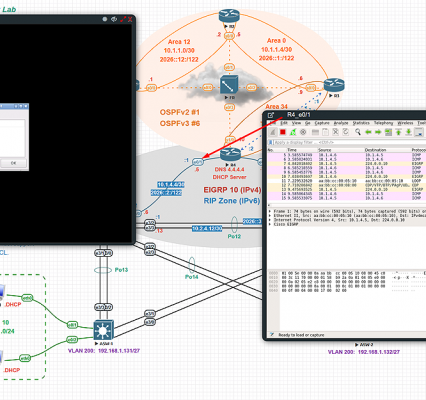Jump to first packet with up arrow icon
Screen dimensions: 426x400
coord(398,132)
